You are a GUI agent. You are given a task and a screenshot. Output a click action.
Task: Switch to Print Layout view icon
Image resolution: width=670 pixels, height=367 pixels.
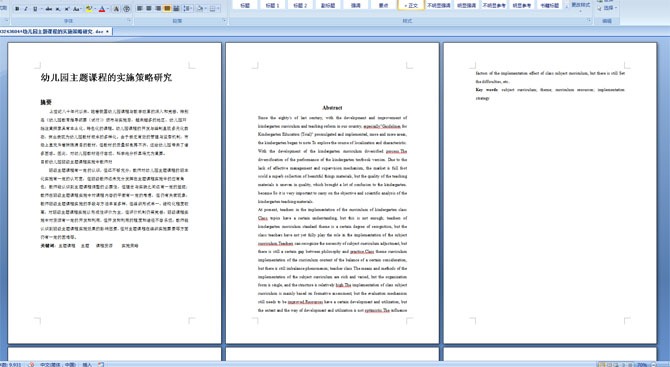pos(602,364)
